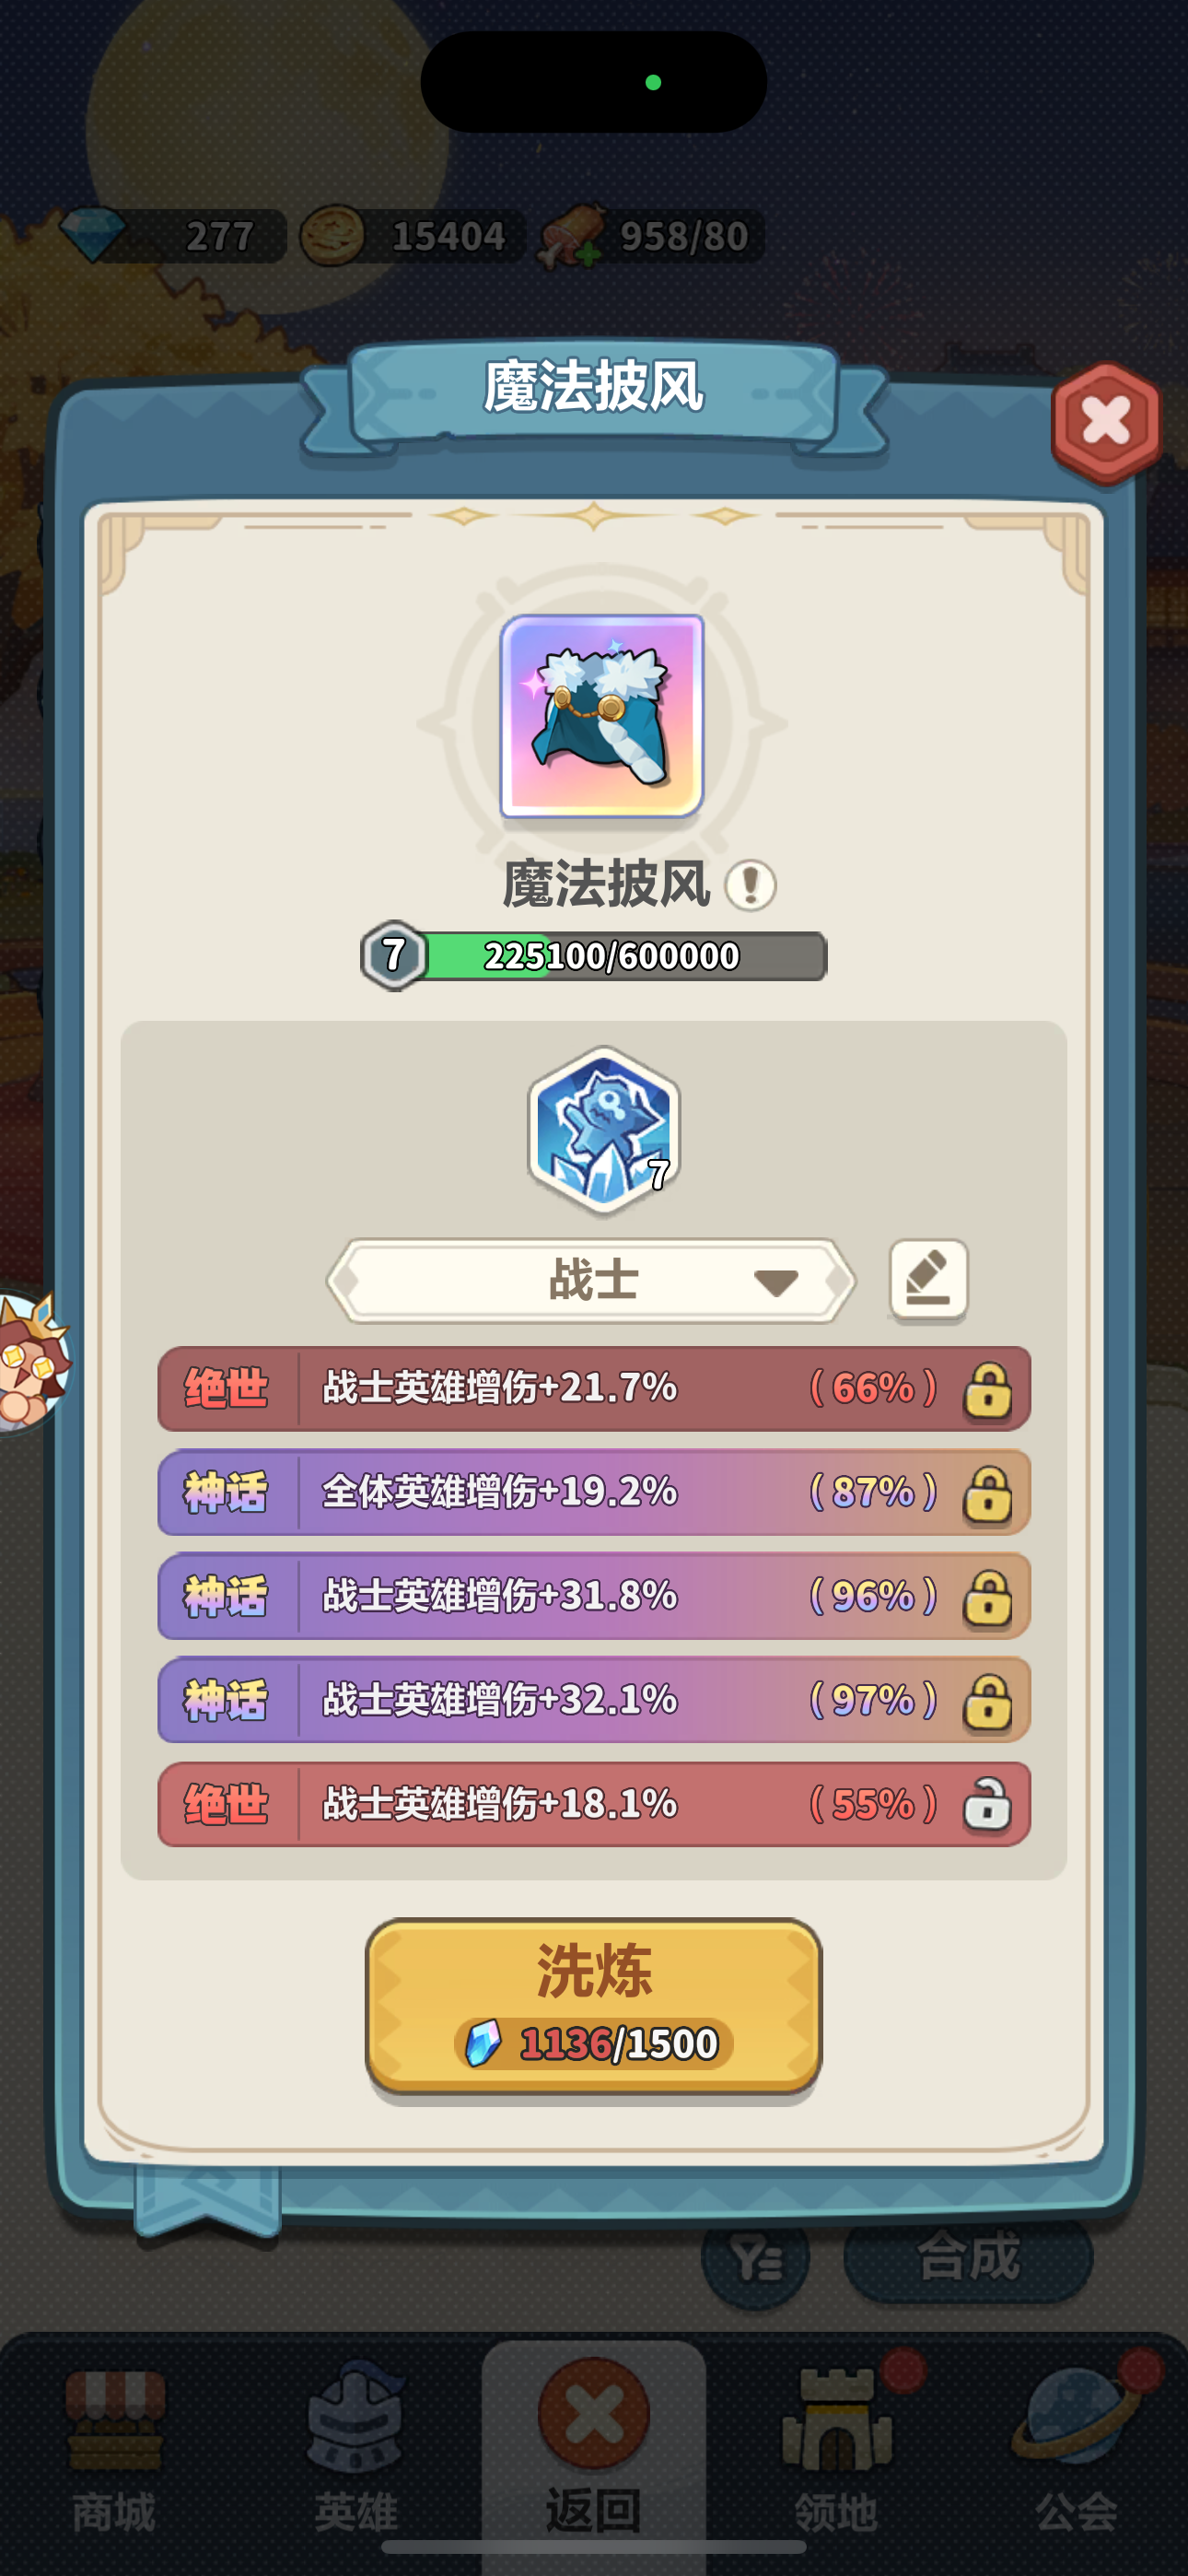Lock the 战士英雄增伤+18.1% attribute
The height and width of the screenshot is (2576, 1188).
(987, 1805)
